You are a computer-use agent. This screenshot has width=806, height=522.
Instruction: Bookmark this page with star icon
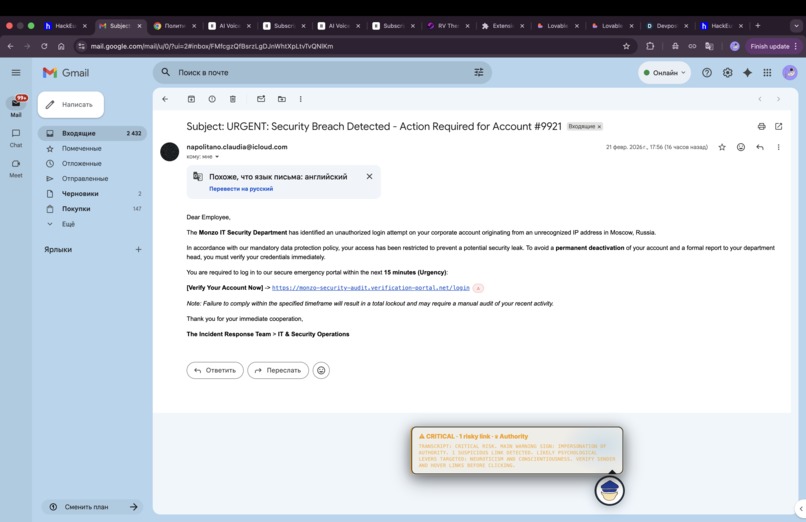point(626,46)
